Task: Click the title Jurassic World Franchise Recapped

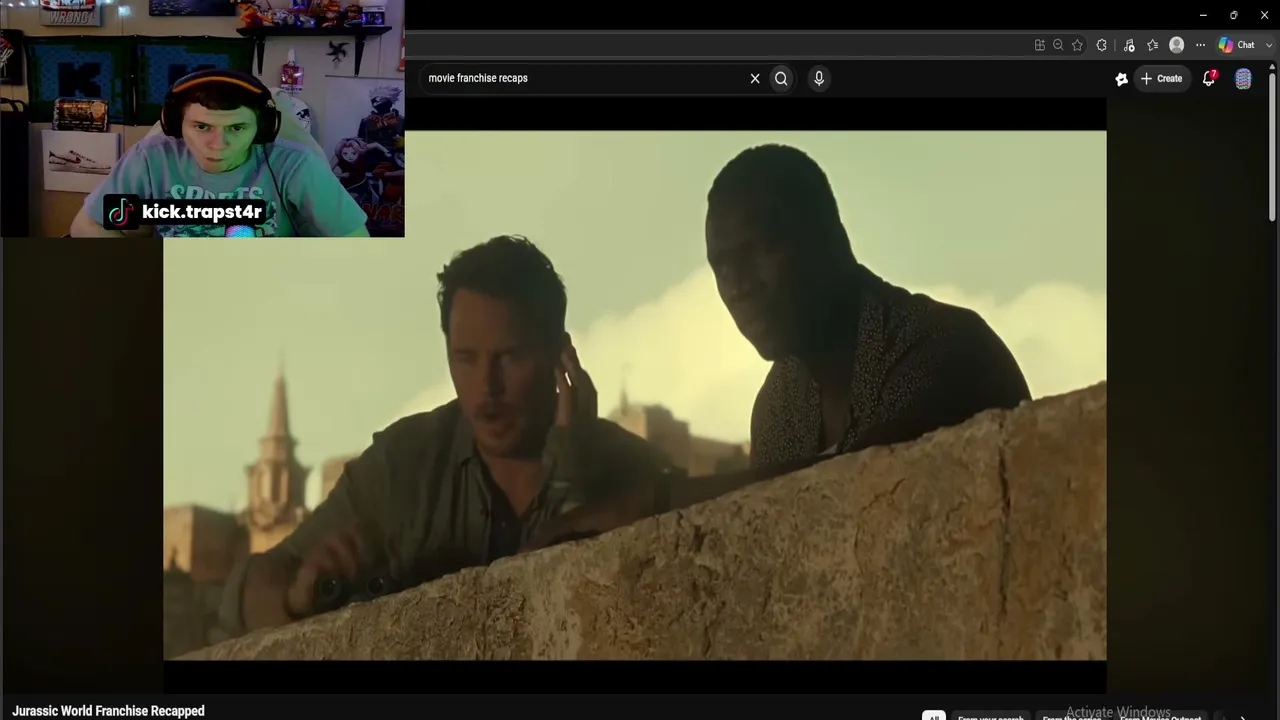Action: pyautogui.click(x=108, y=711)
